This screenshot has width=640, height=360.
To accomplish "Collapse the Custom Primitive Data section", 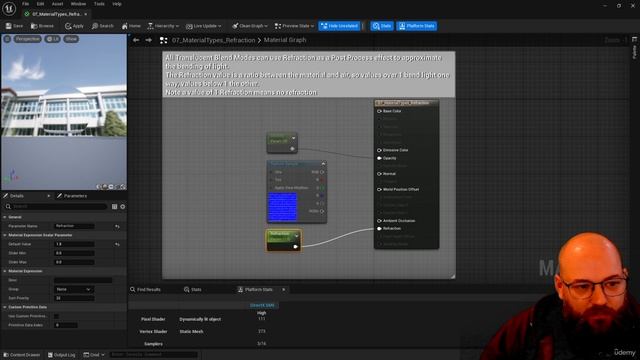I will click(x=5, y=307).
